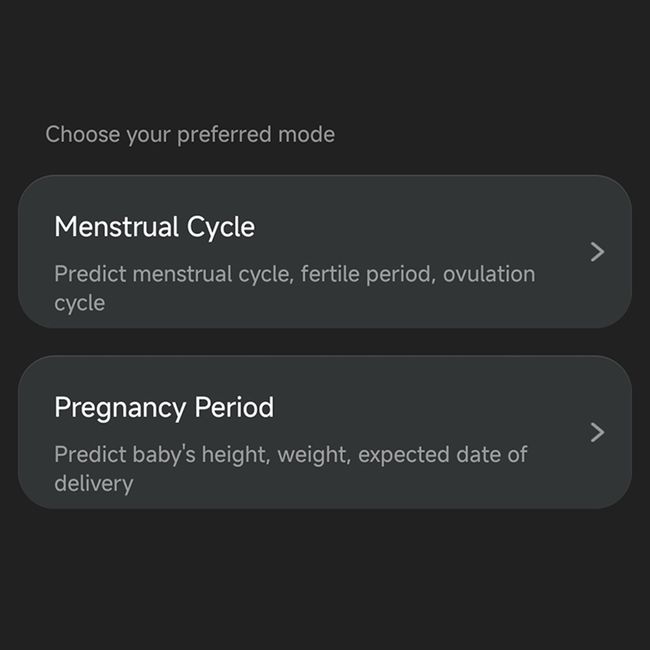Expand Menstrual Cycle using its right arrow

point(597,252)
